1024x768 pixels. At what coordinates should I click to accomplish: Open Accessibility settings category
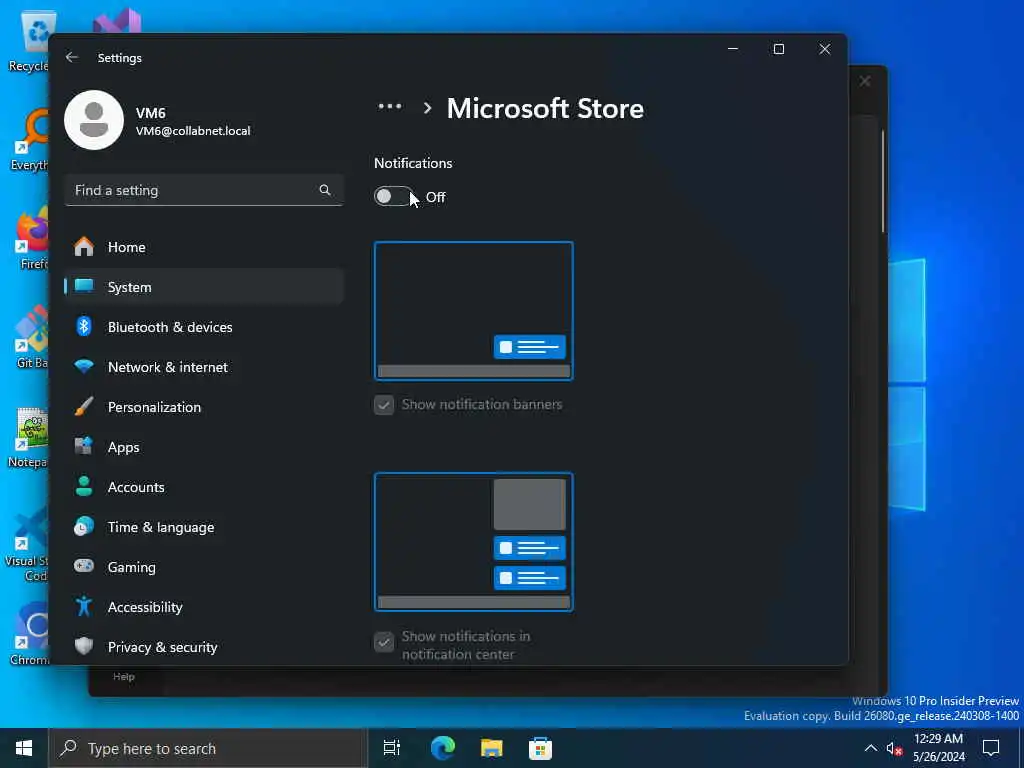click(204, 607)
